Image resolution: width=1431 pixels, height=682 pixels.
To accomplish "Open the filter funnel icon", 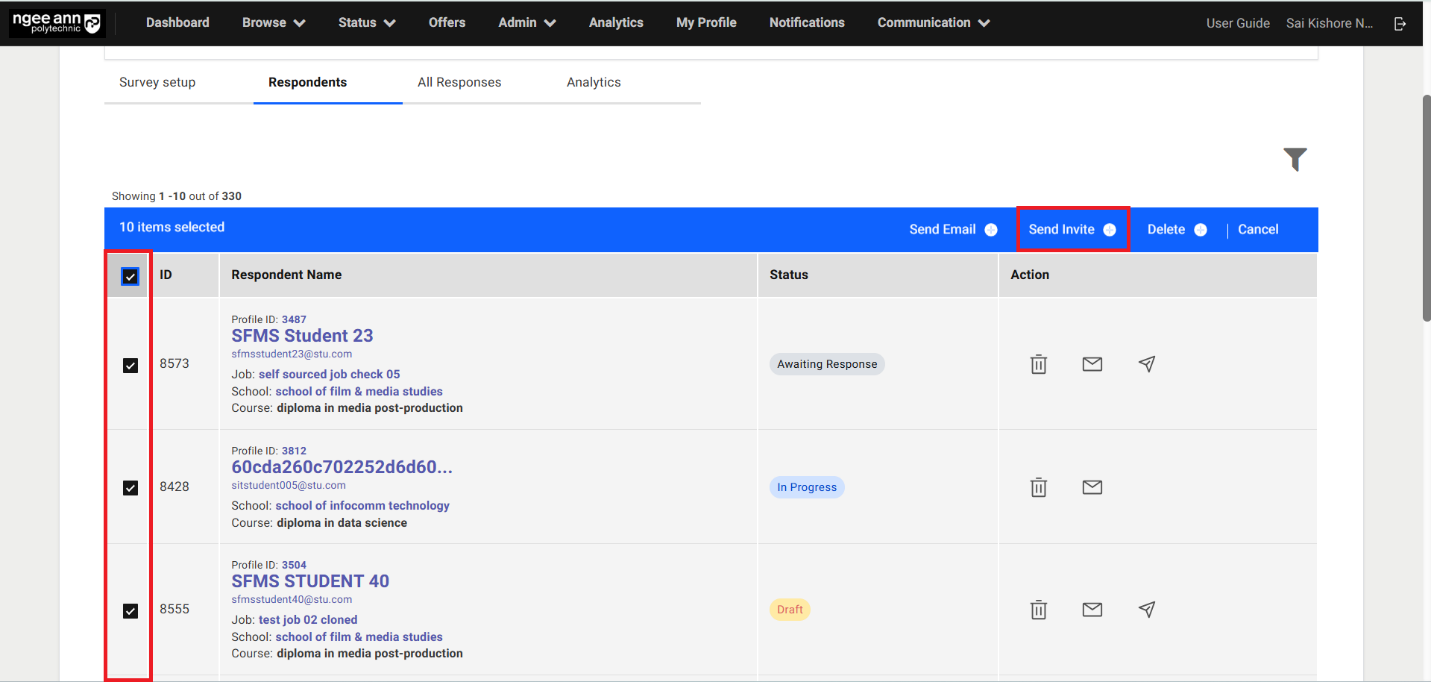I will tap(1295, 160).
